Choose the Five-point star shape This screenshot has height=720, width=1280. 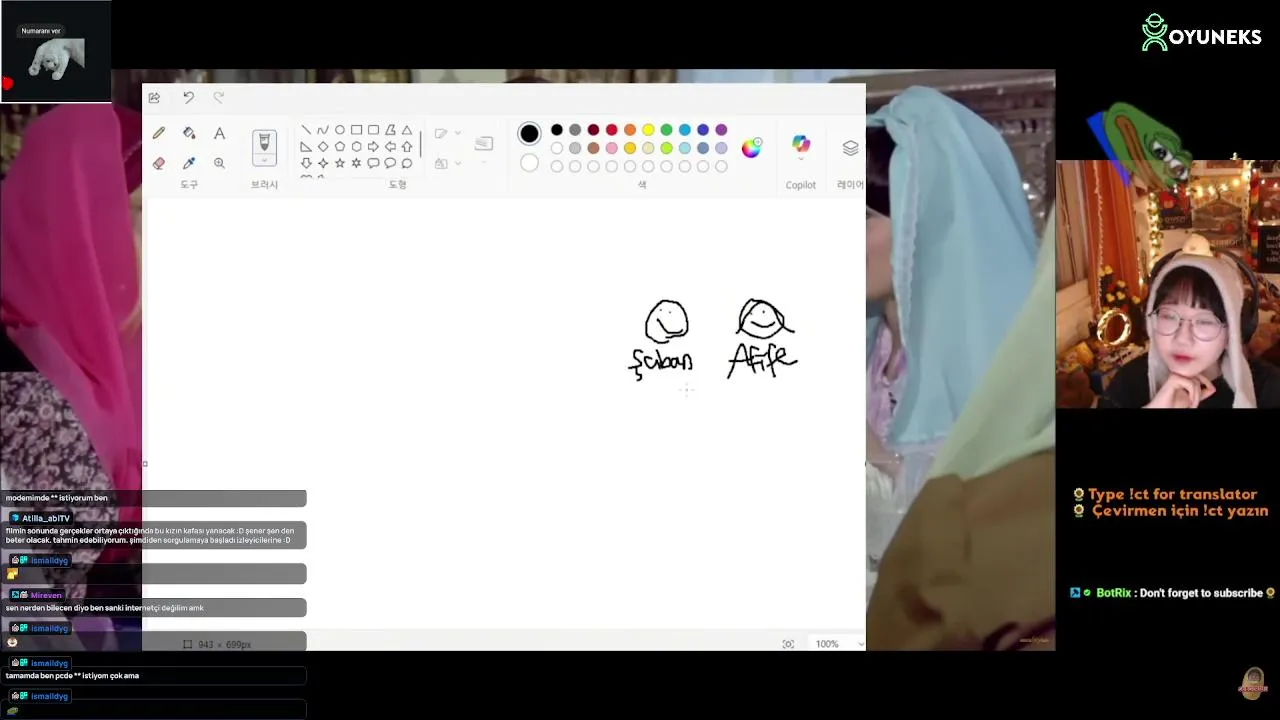click(x=340, y=163)
